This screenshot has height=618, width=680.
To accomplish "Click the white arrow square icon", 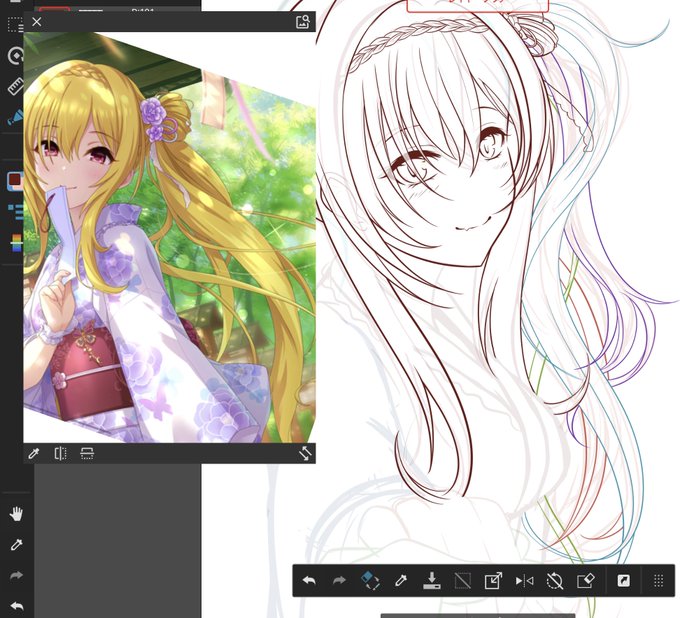I will click(x=624, y=580).
